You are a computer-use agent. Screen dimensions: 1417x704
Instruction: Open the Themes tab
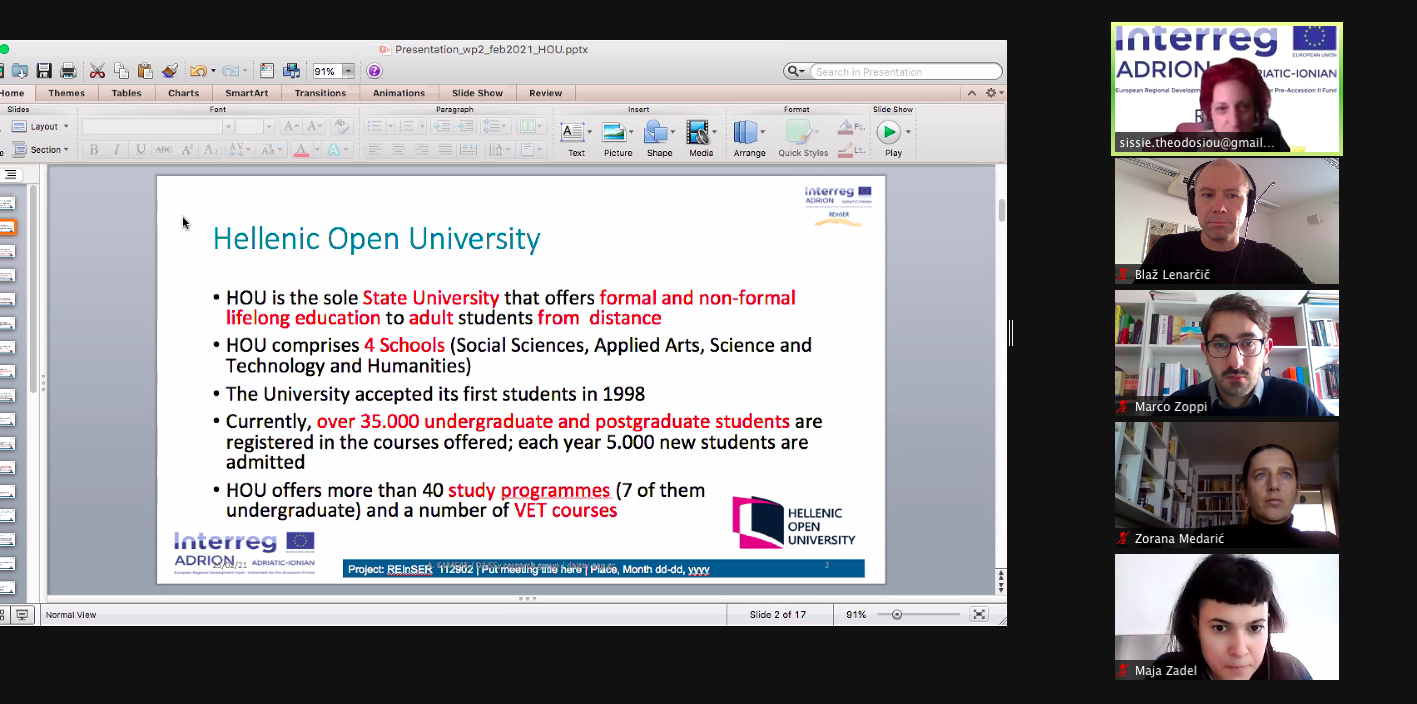click(67, 93)
